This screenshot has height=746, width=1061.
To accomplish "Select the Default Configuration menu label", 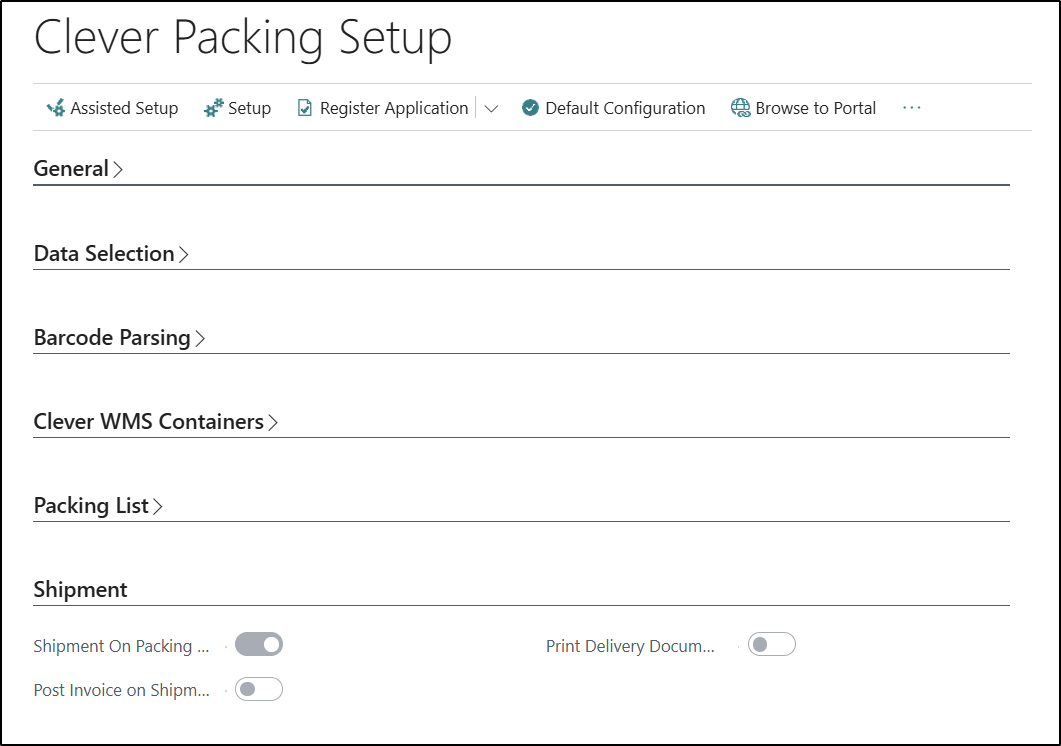I will click(x=625, y=108).
